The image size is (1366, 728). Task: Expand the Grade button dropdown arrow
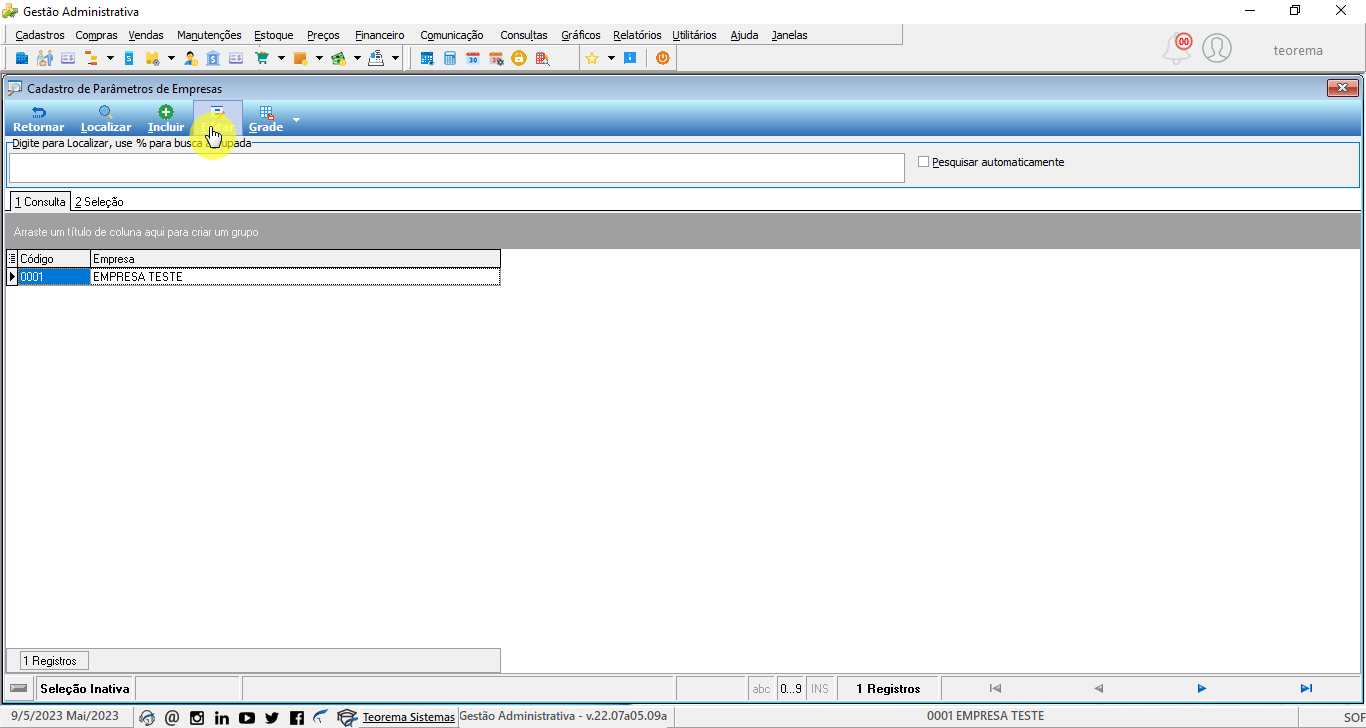click(295, 120)
